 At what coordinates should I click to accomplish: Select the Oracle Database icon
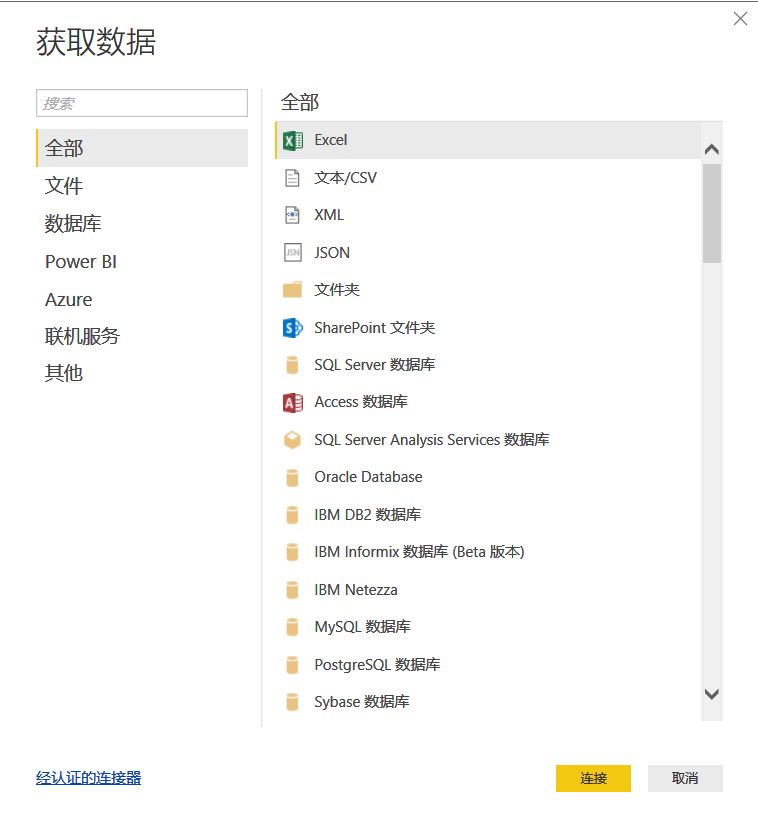[292, 477]
